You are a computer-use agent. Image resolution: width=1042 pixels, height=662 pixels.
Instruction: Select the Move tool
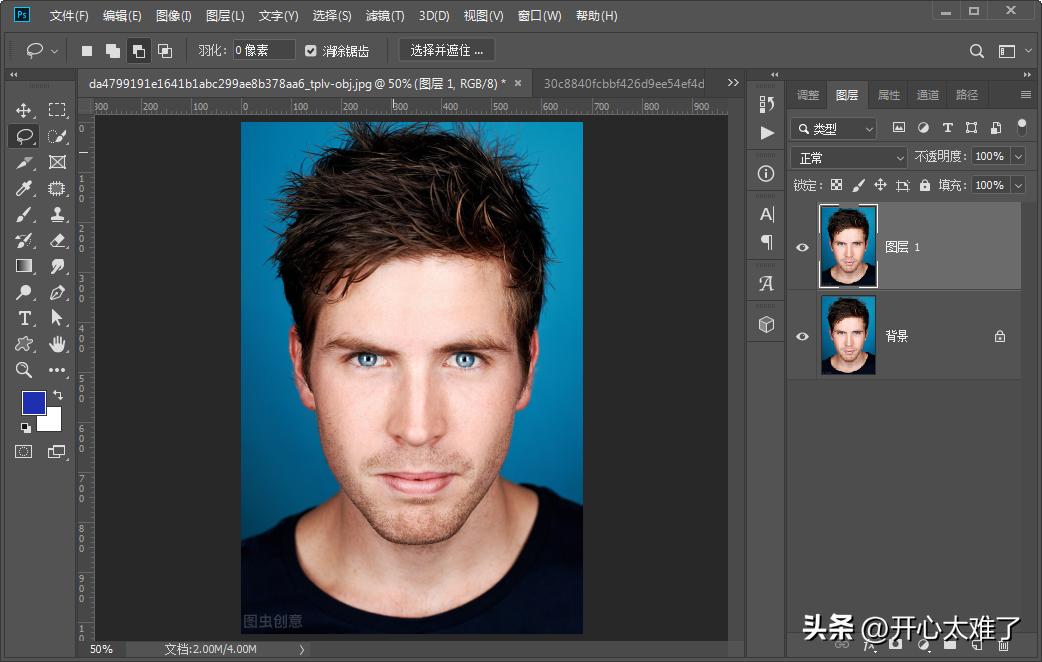pos(24,110)
